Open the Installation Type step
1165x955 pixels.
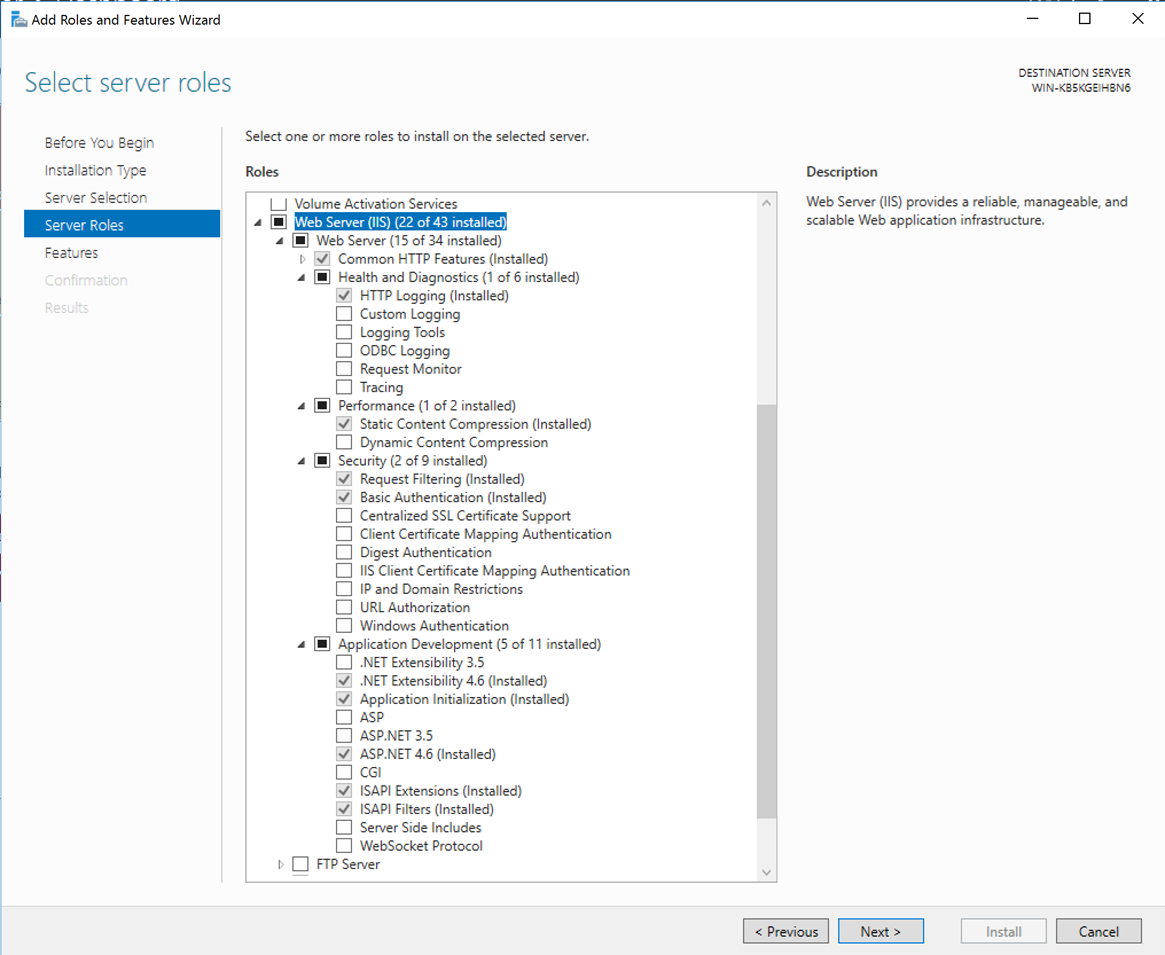pos(95,170)
